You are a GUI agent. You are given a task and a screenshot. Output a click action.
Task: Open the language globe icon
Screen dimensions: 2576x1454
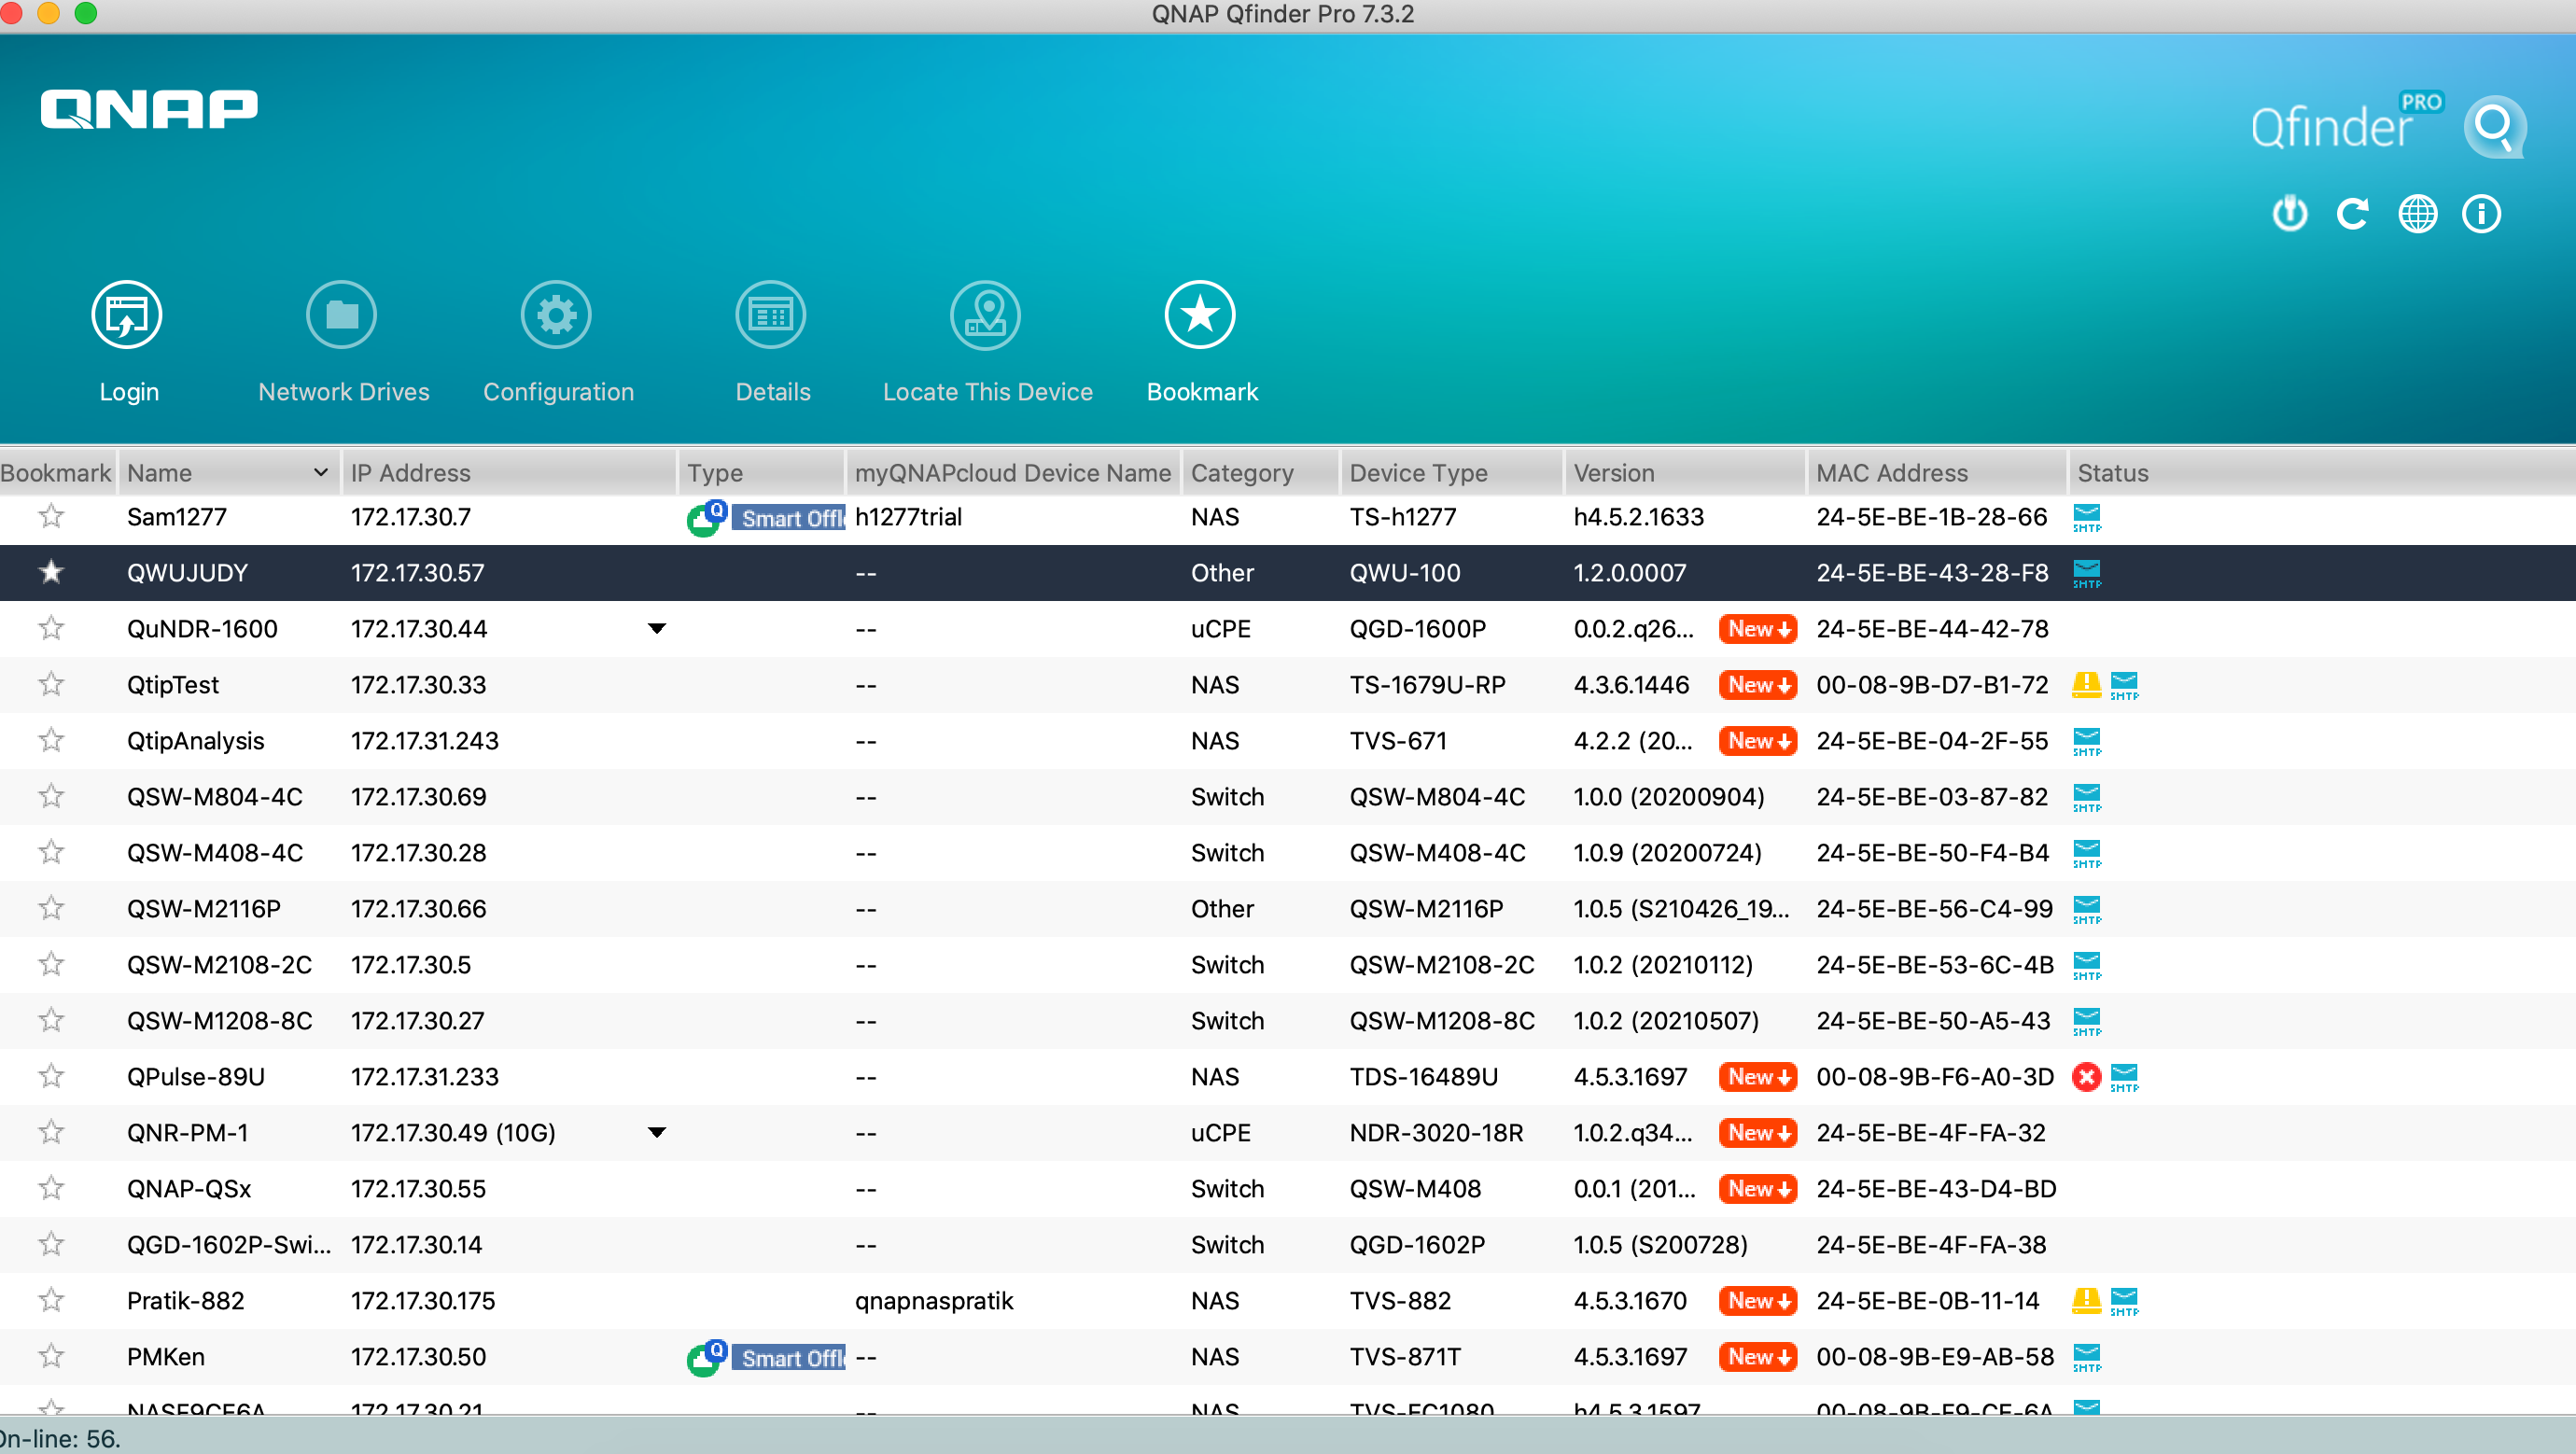click(2417, 213)
